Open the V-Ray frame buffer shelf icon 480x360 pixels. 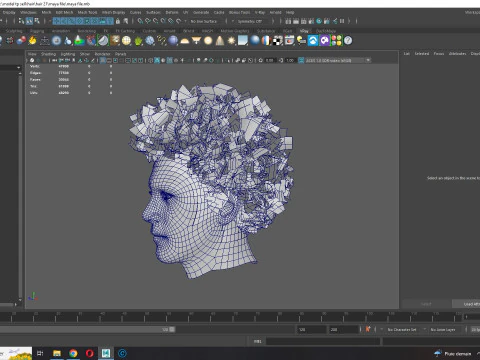click(x=289, y=41)
